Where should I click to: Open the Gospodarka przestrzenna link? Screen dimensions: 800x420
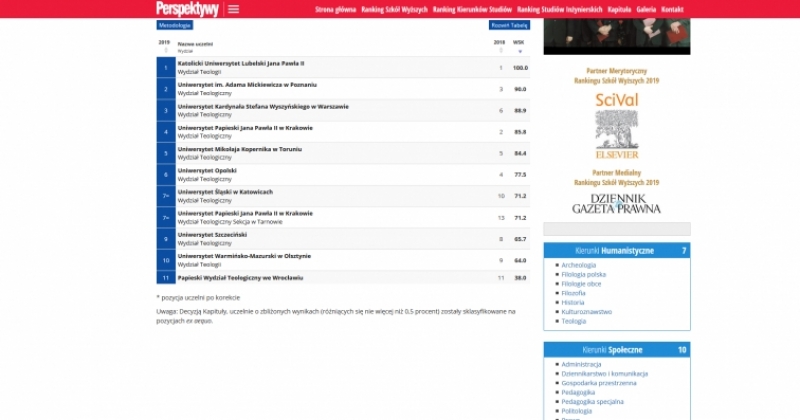pos(599,383)
